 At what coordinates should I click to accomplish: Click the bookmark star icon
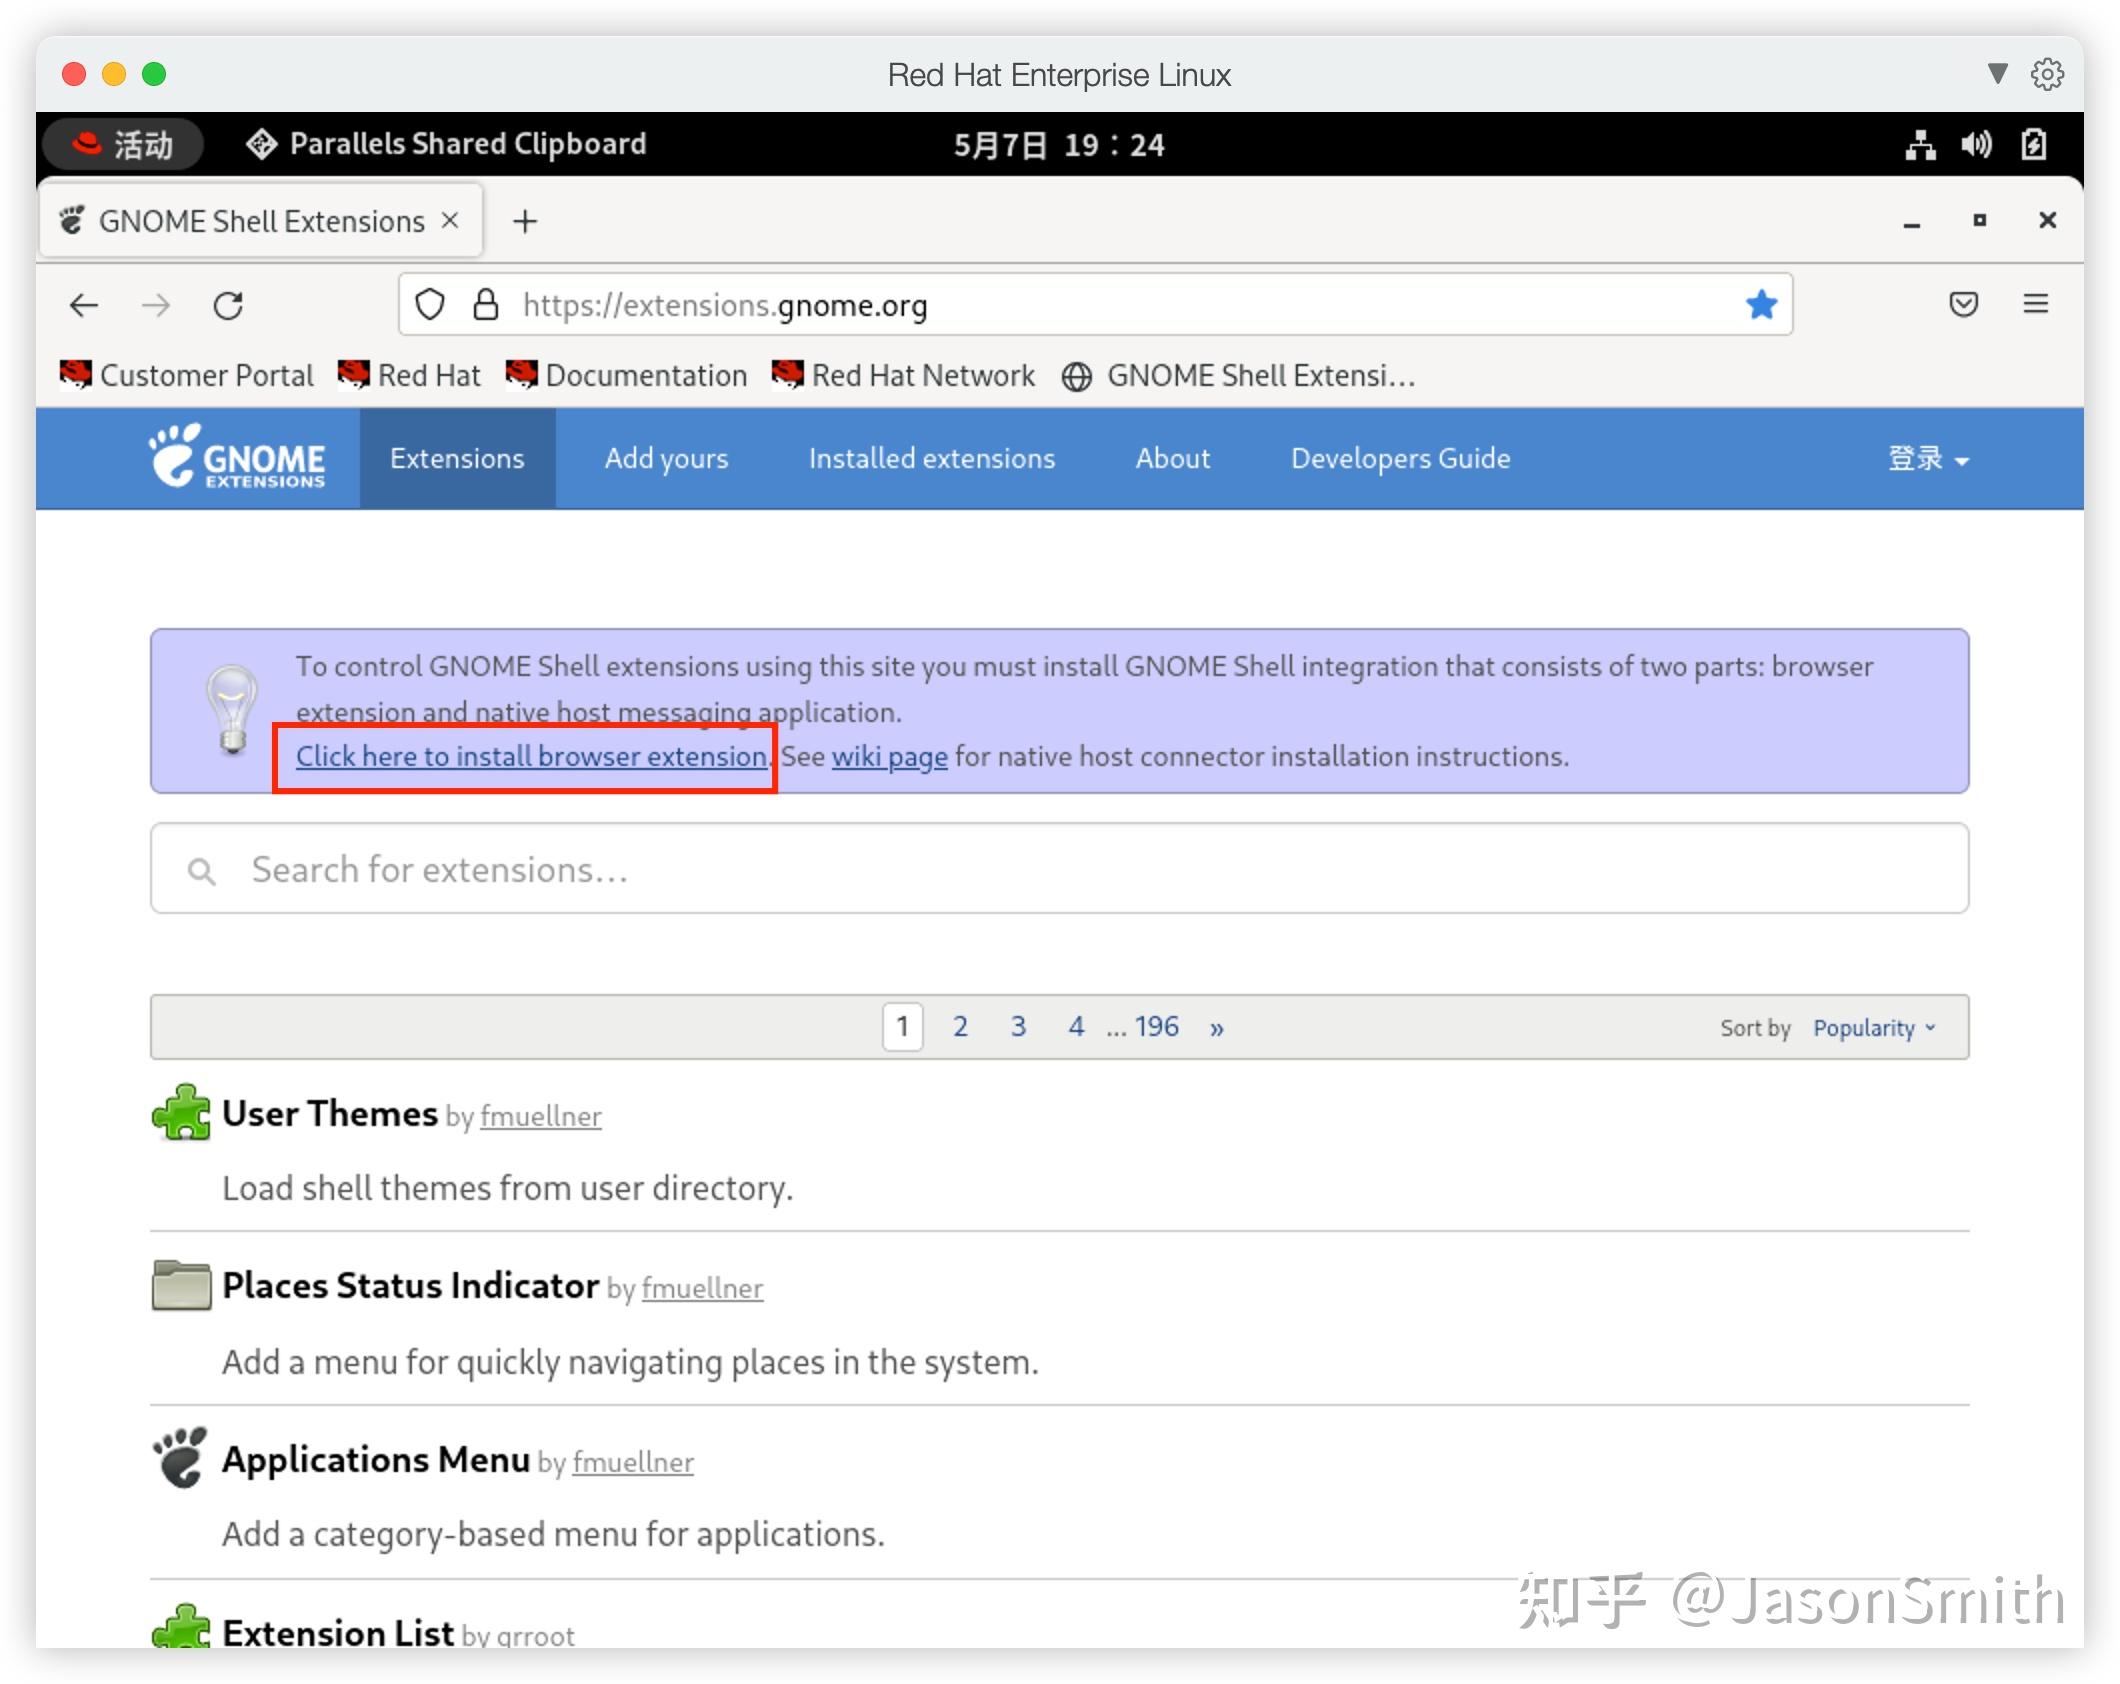1761,305
